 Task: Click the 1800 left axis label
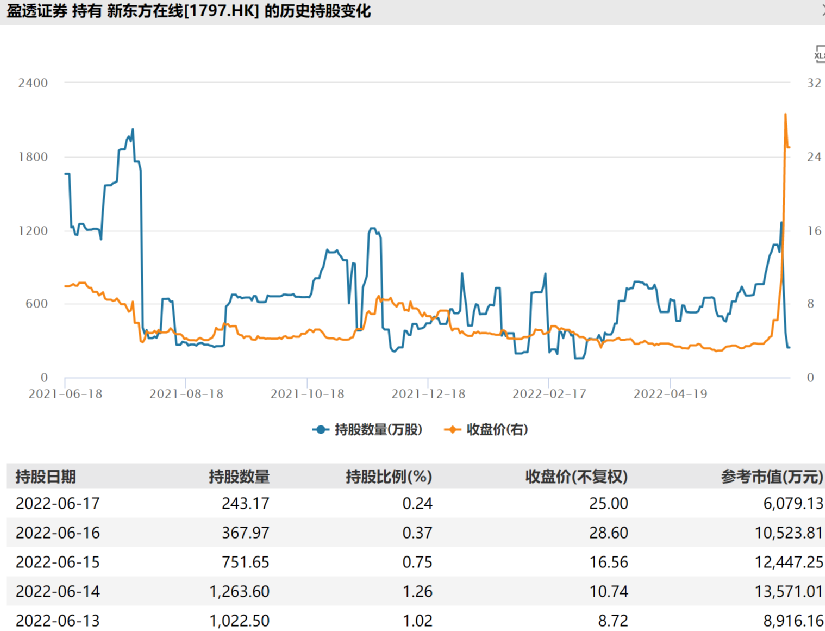33,157
